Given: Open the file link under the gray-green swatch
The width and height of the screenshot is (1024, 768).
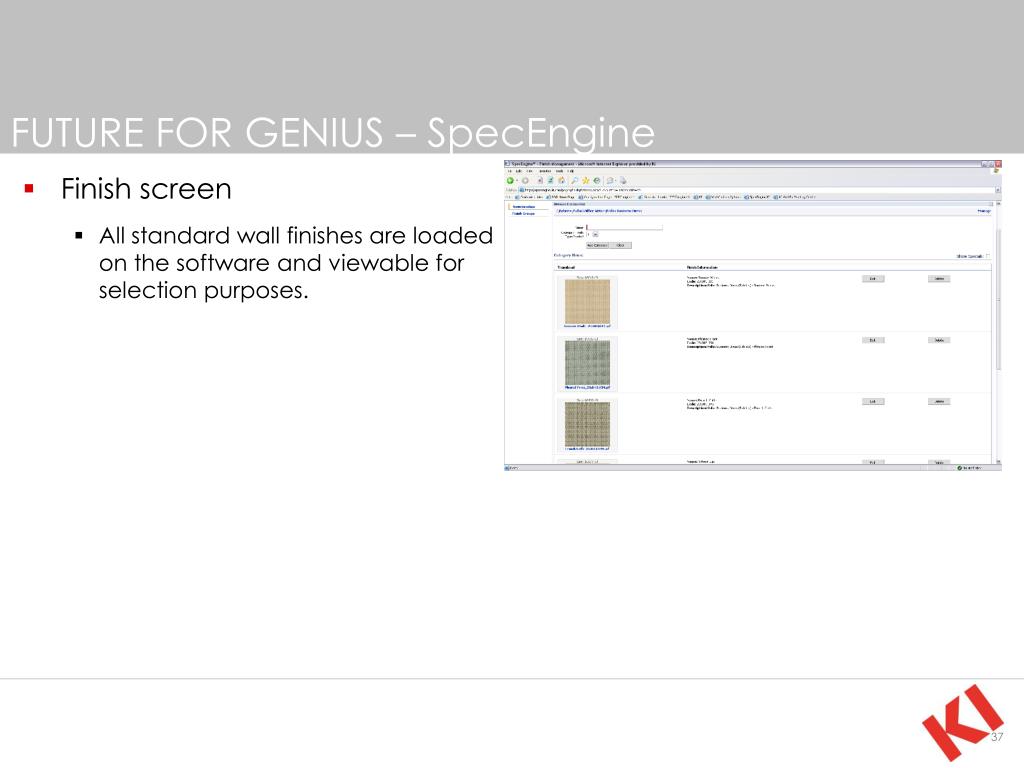Looking at the screenshot, I should pos(587,388).
